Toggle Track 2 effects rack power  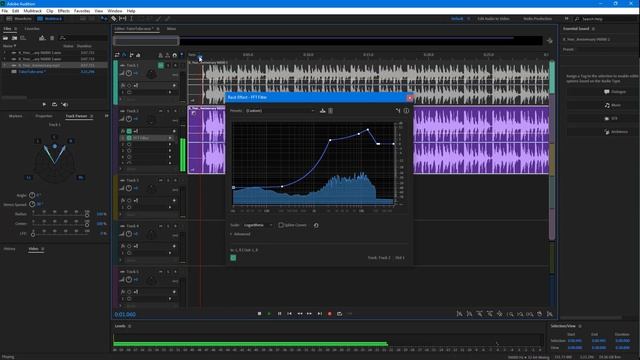(129, 131)
